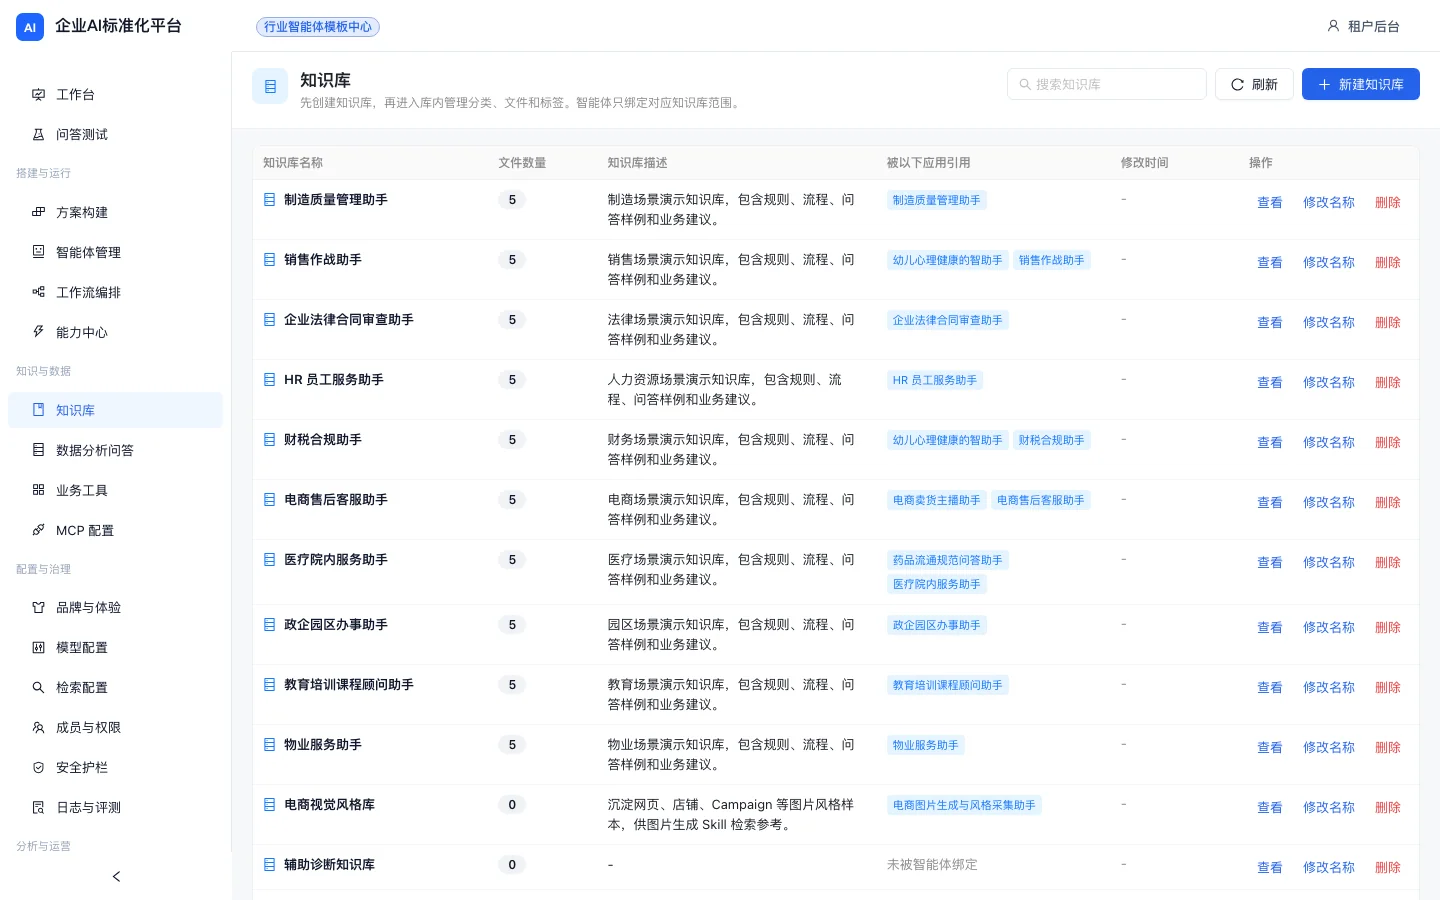The height and width of the screenshot is (900, 1440).
Task: Click the 电商卖货主播助手 tag
Action: click(936, 500)
